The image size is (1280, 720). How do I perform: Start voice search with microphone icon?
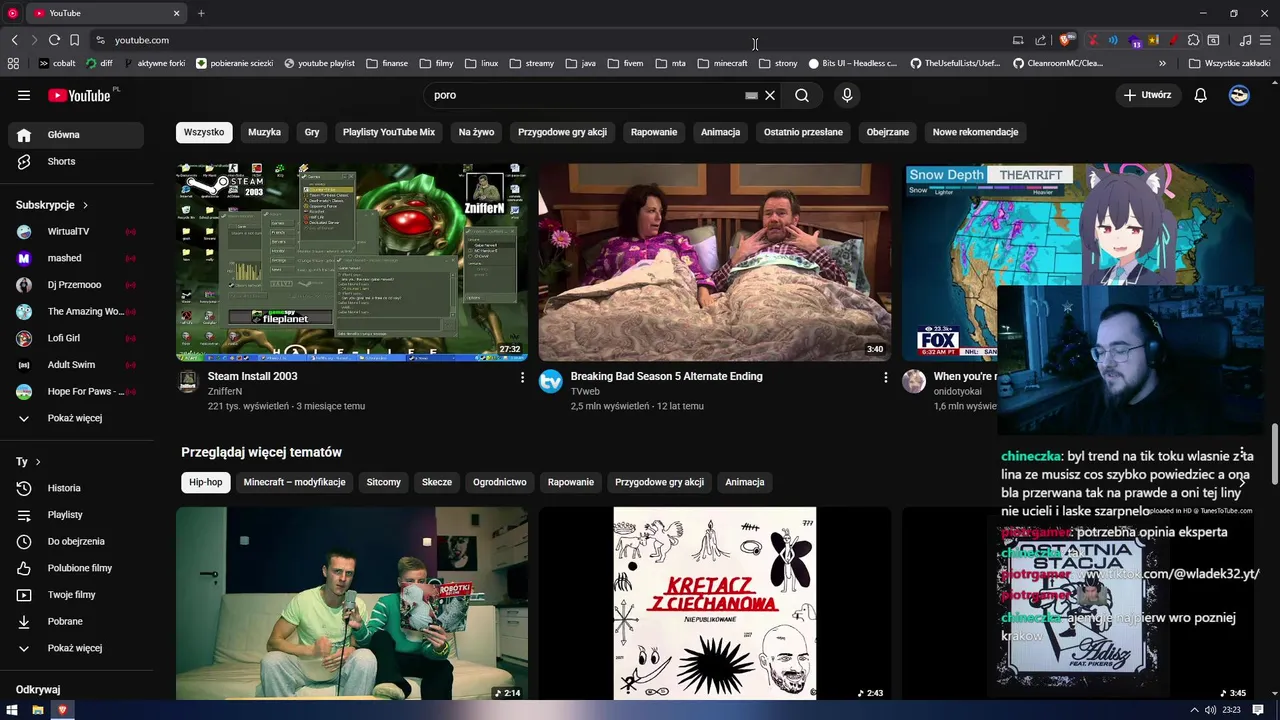pyautogui.click(x=847, y=95)
